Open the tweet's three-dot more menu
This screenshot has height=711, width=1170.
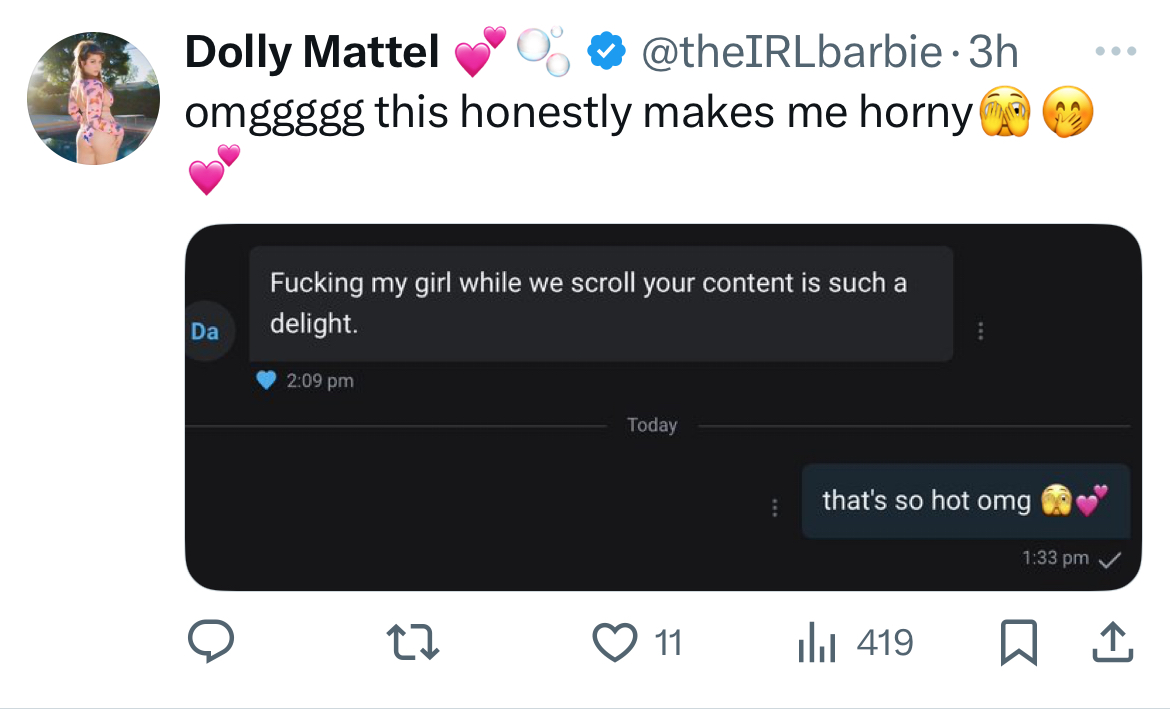1116,51
